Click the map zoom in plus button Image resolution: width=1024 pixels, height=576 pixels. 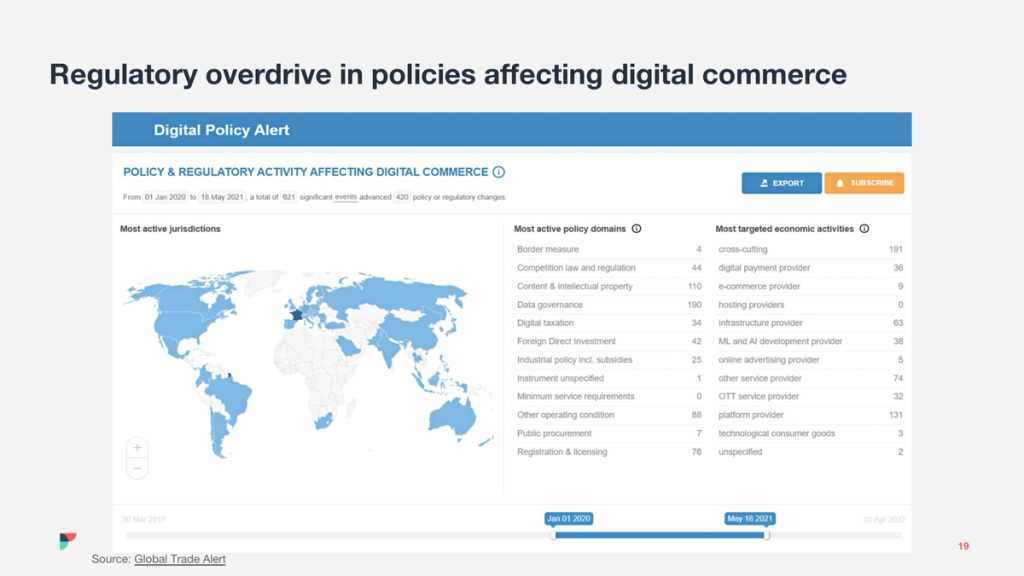coord(137,448)
